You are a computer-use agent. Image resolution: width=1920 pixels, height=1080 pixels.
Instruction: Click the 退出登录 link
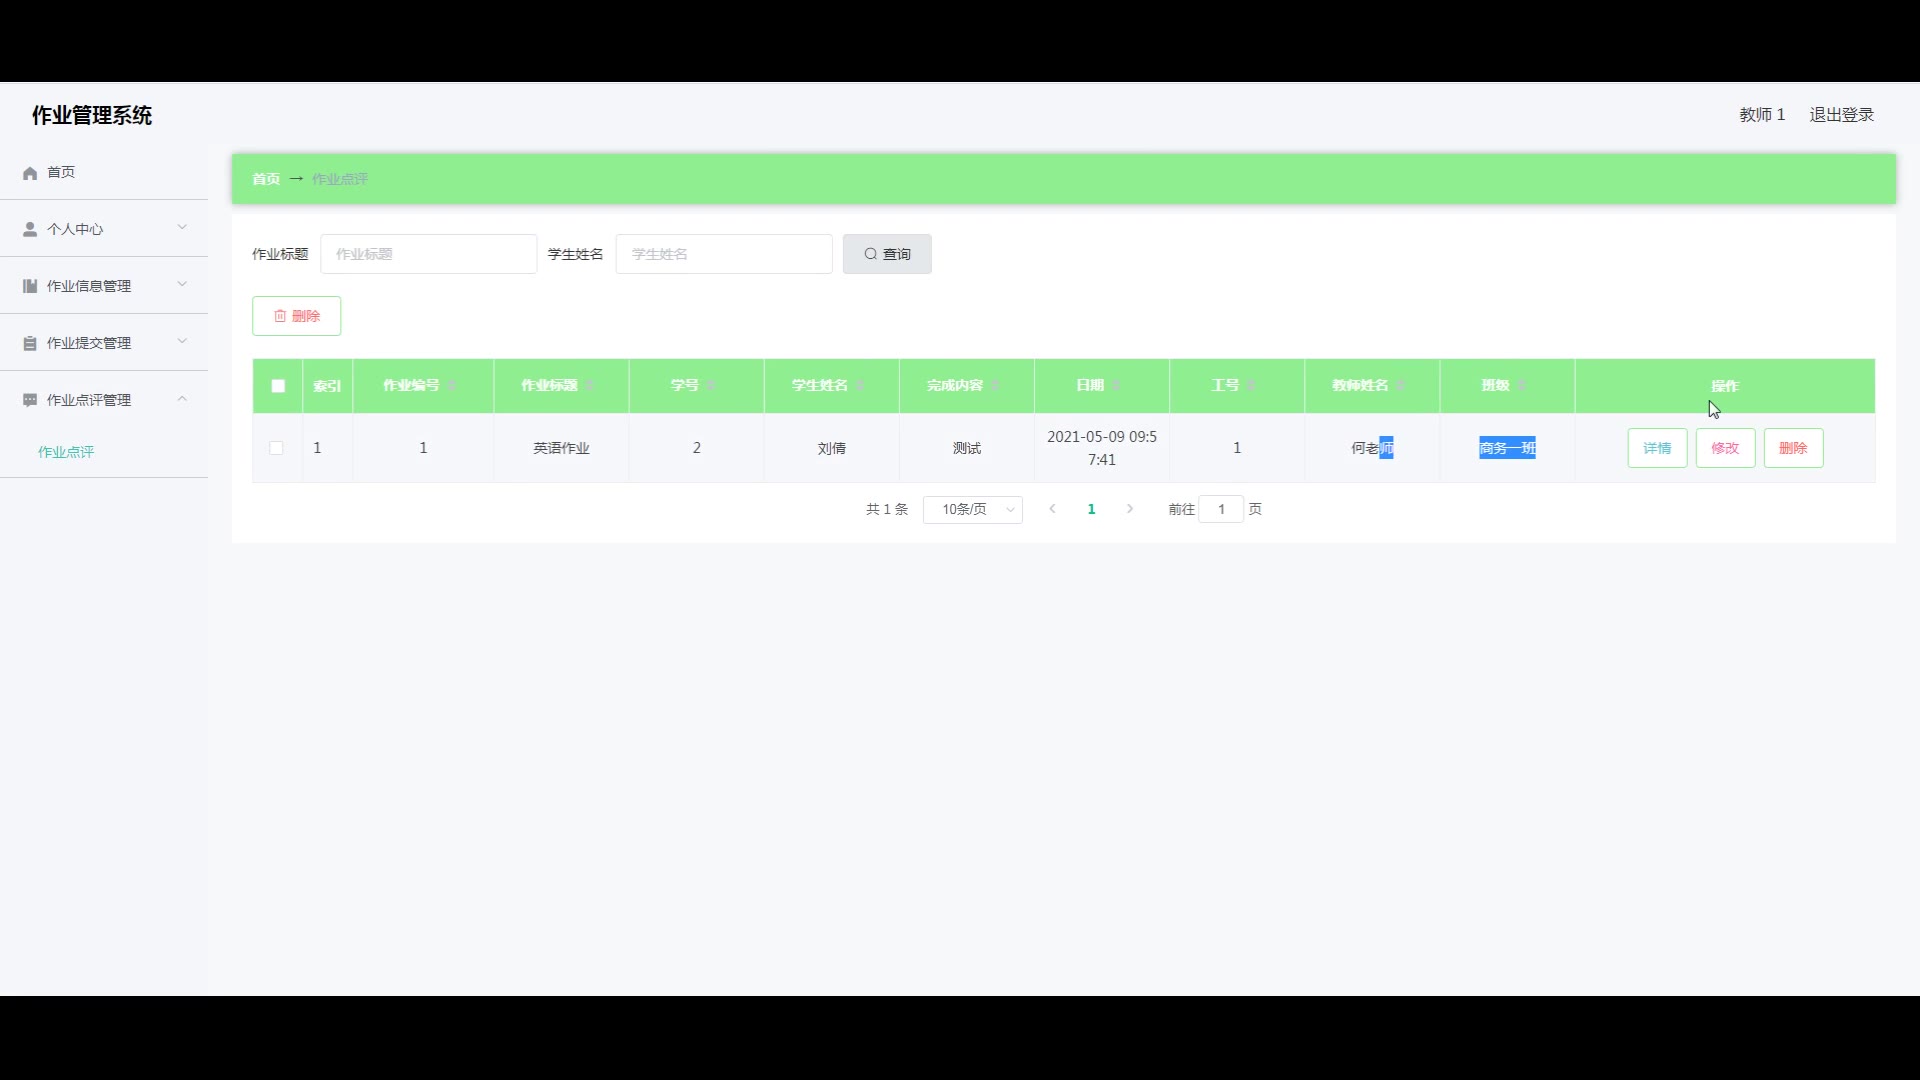click(1841, 115)
